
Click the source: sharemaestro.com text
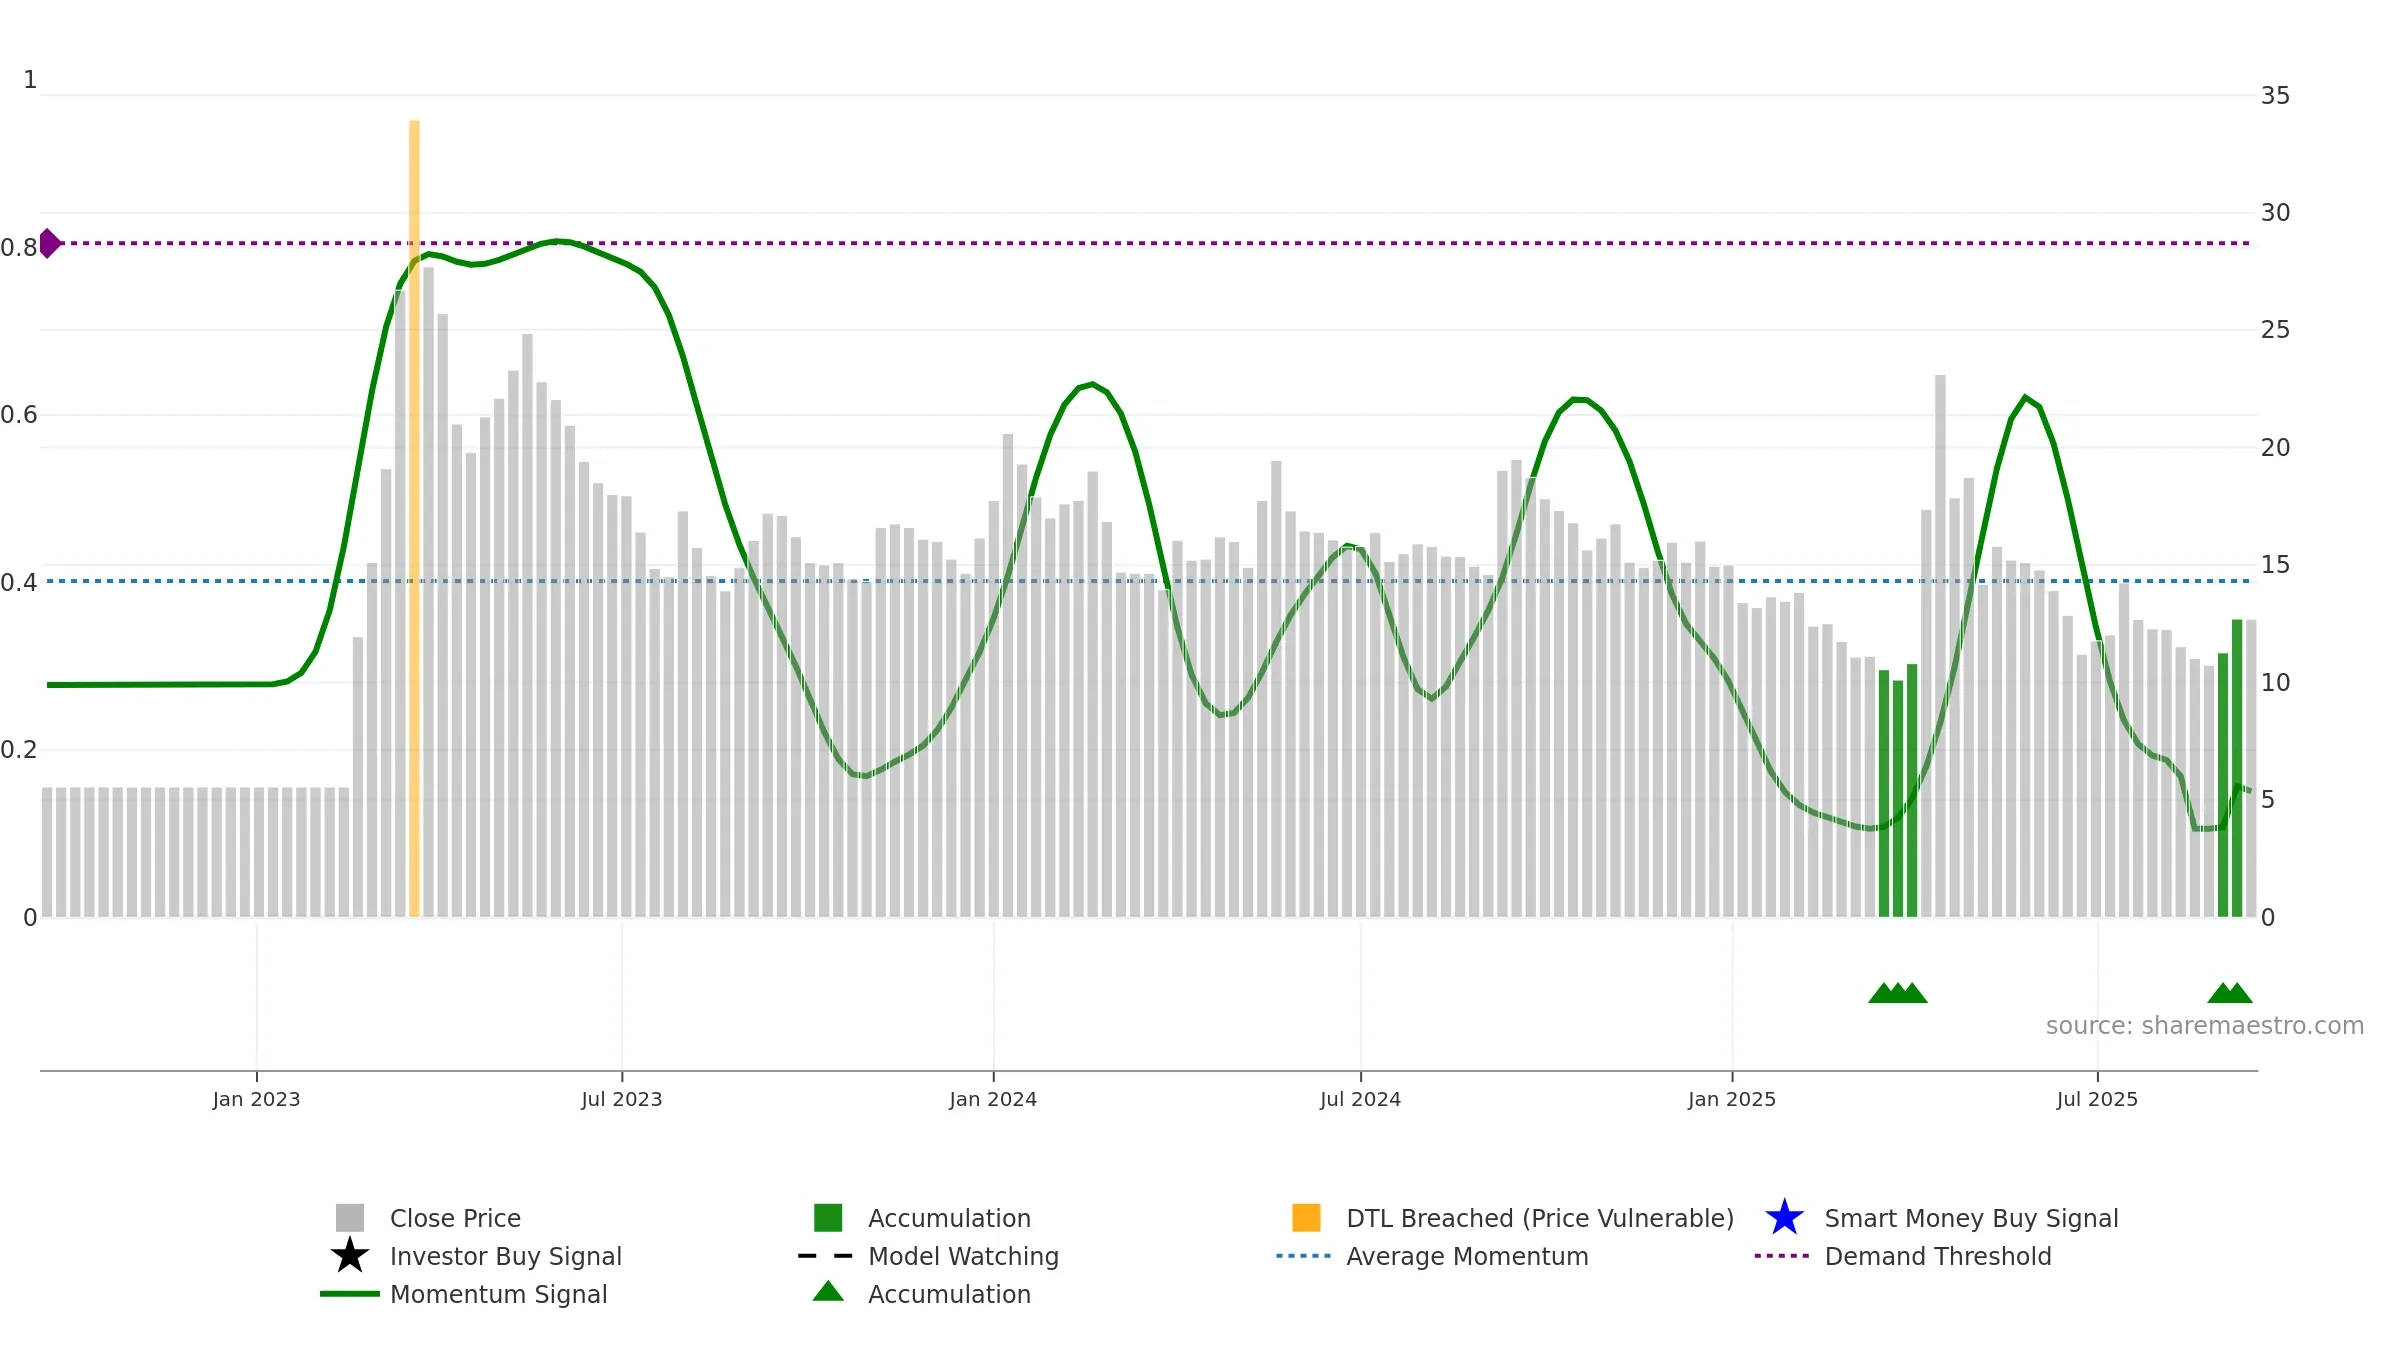[2205, 1026]
